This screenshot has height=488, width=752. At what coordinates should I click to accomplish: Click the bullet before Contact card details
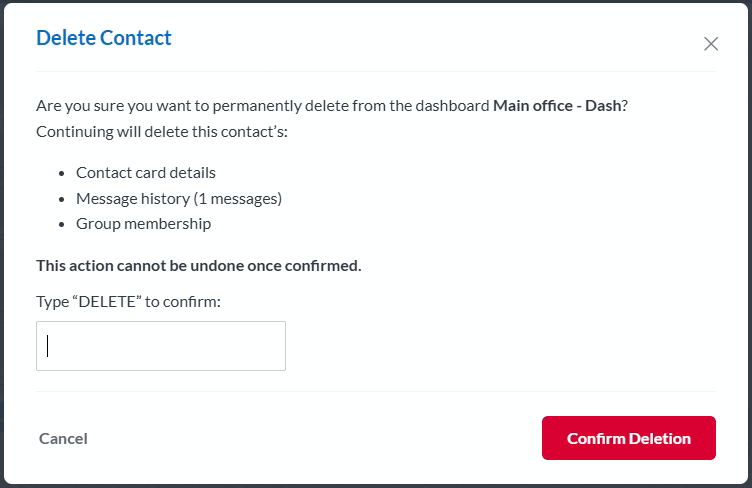click(x=62, y=173)
